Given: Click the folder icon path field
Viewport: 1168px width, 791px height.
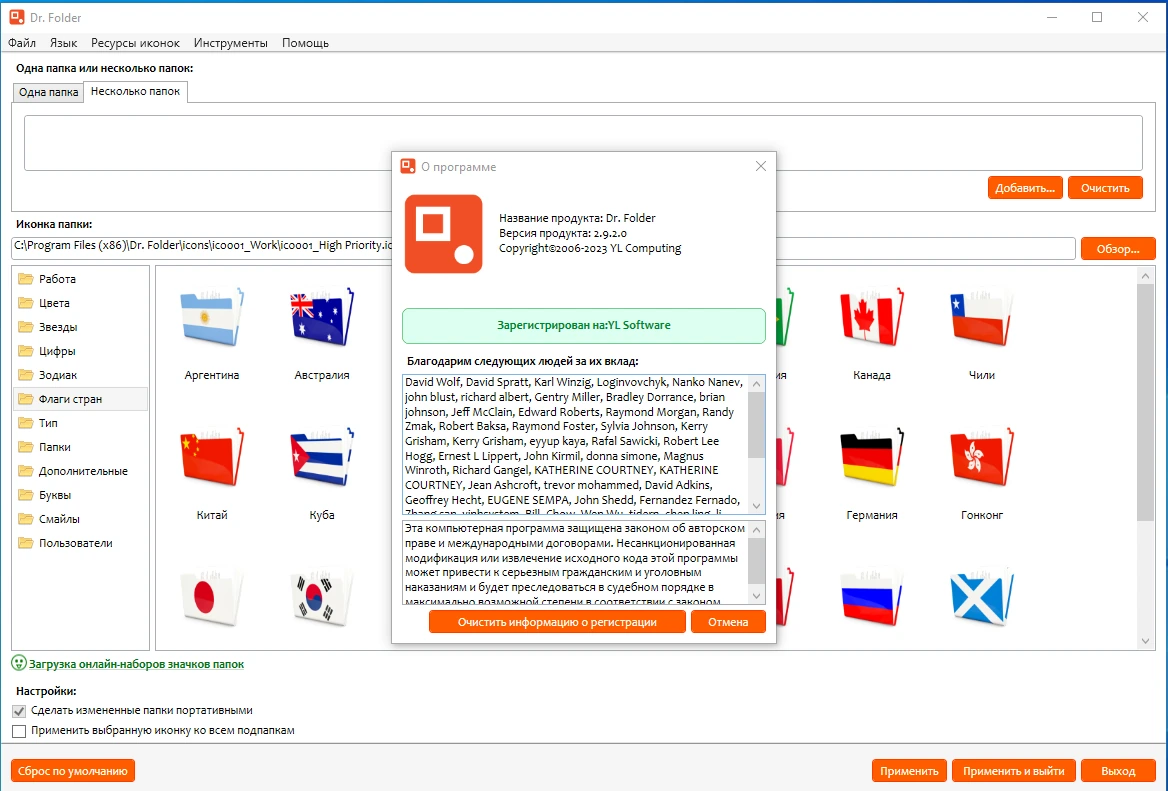Looking at the screenshot, I should [544, 248].
